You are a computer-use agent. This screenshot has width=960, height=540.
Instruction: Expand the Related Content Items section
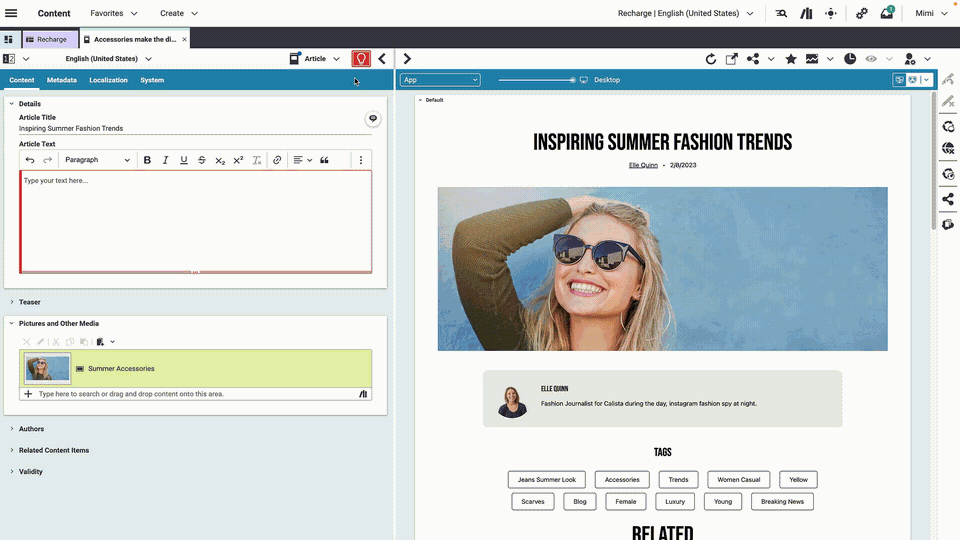point(12,450)
